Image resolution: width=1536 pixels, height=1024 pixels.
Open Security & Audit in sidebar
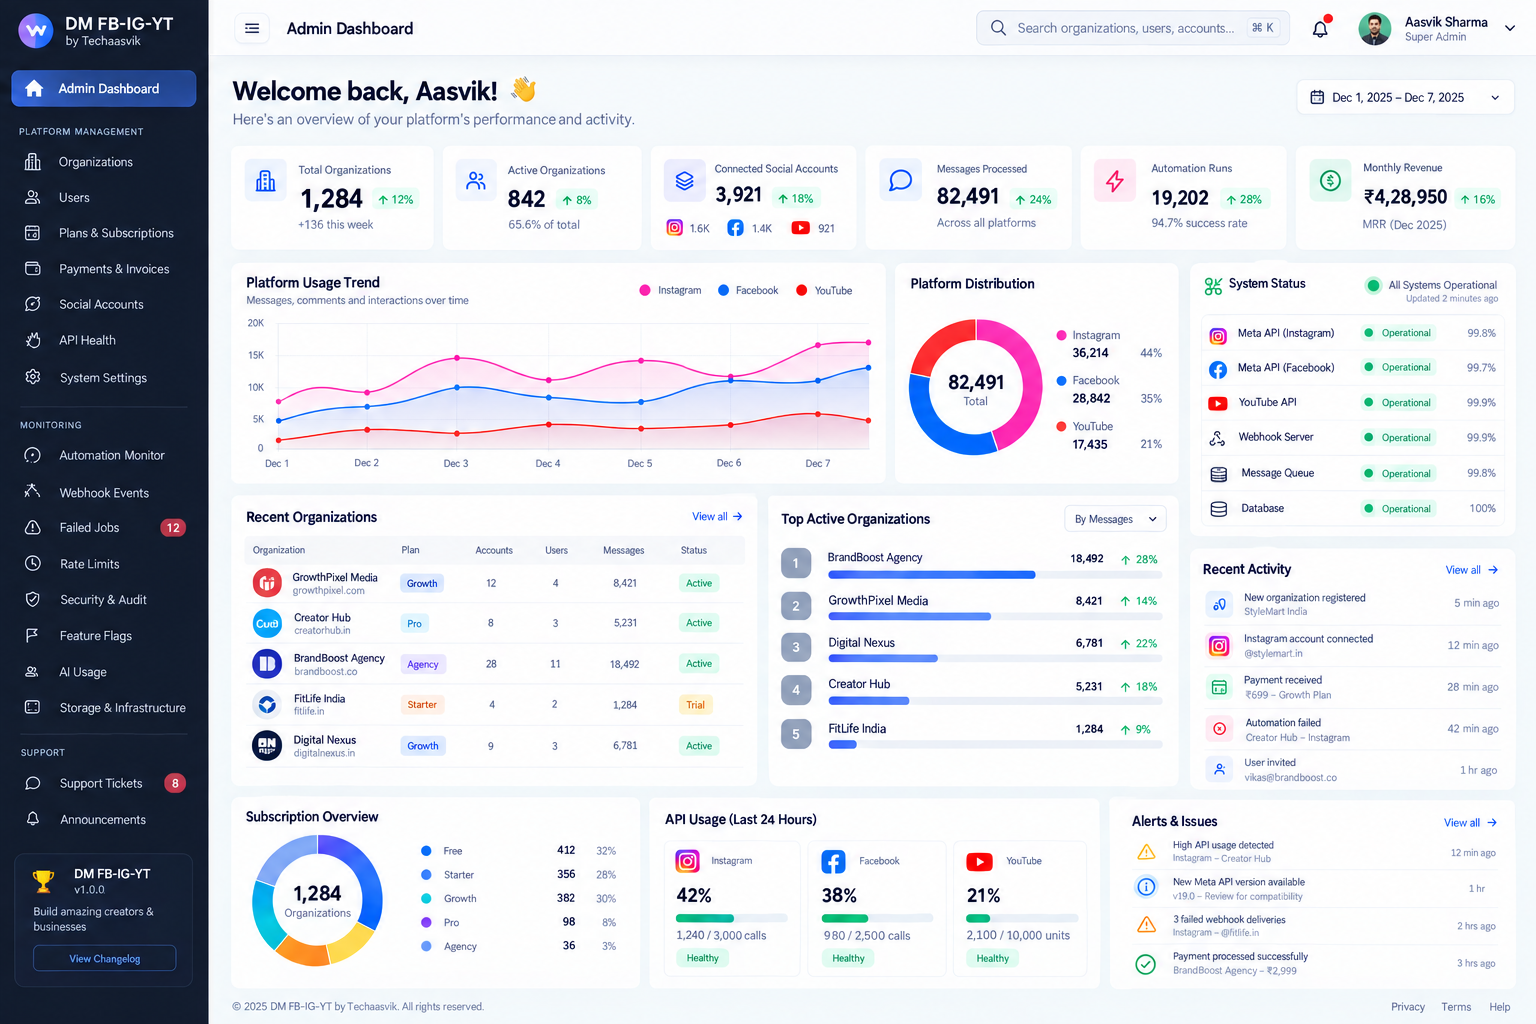(x=104, y=600)
